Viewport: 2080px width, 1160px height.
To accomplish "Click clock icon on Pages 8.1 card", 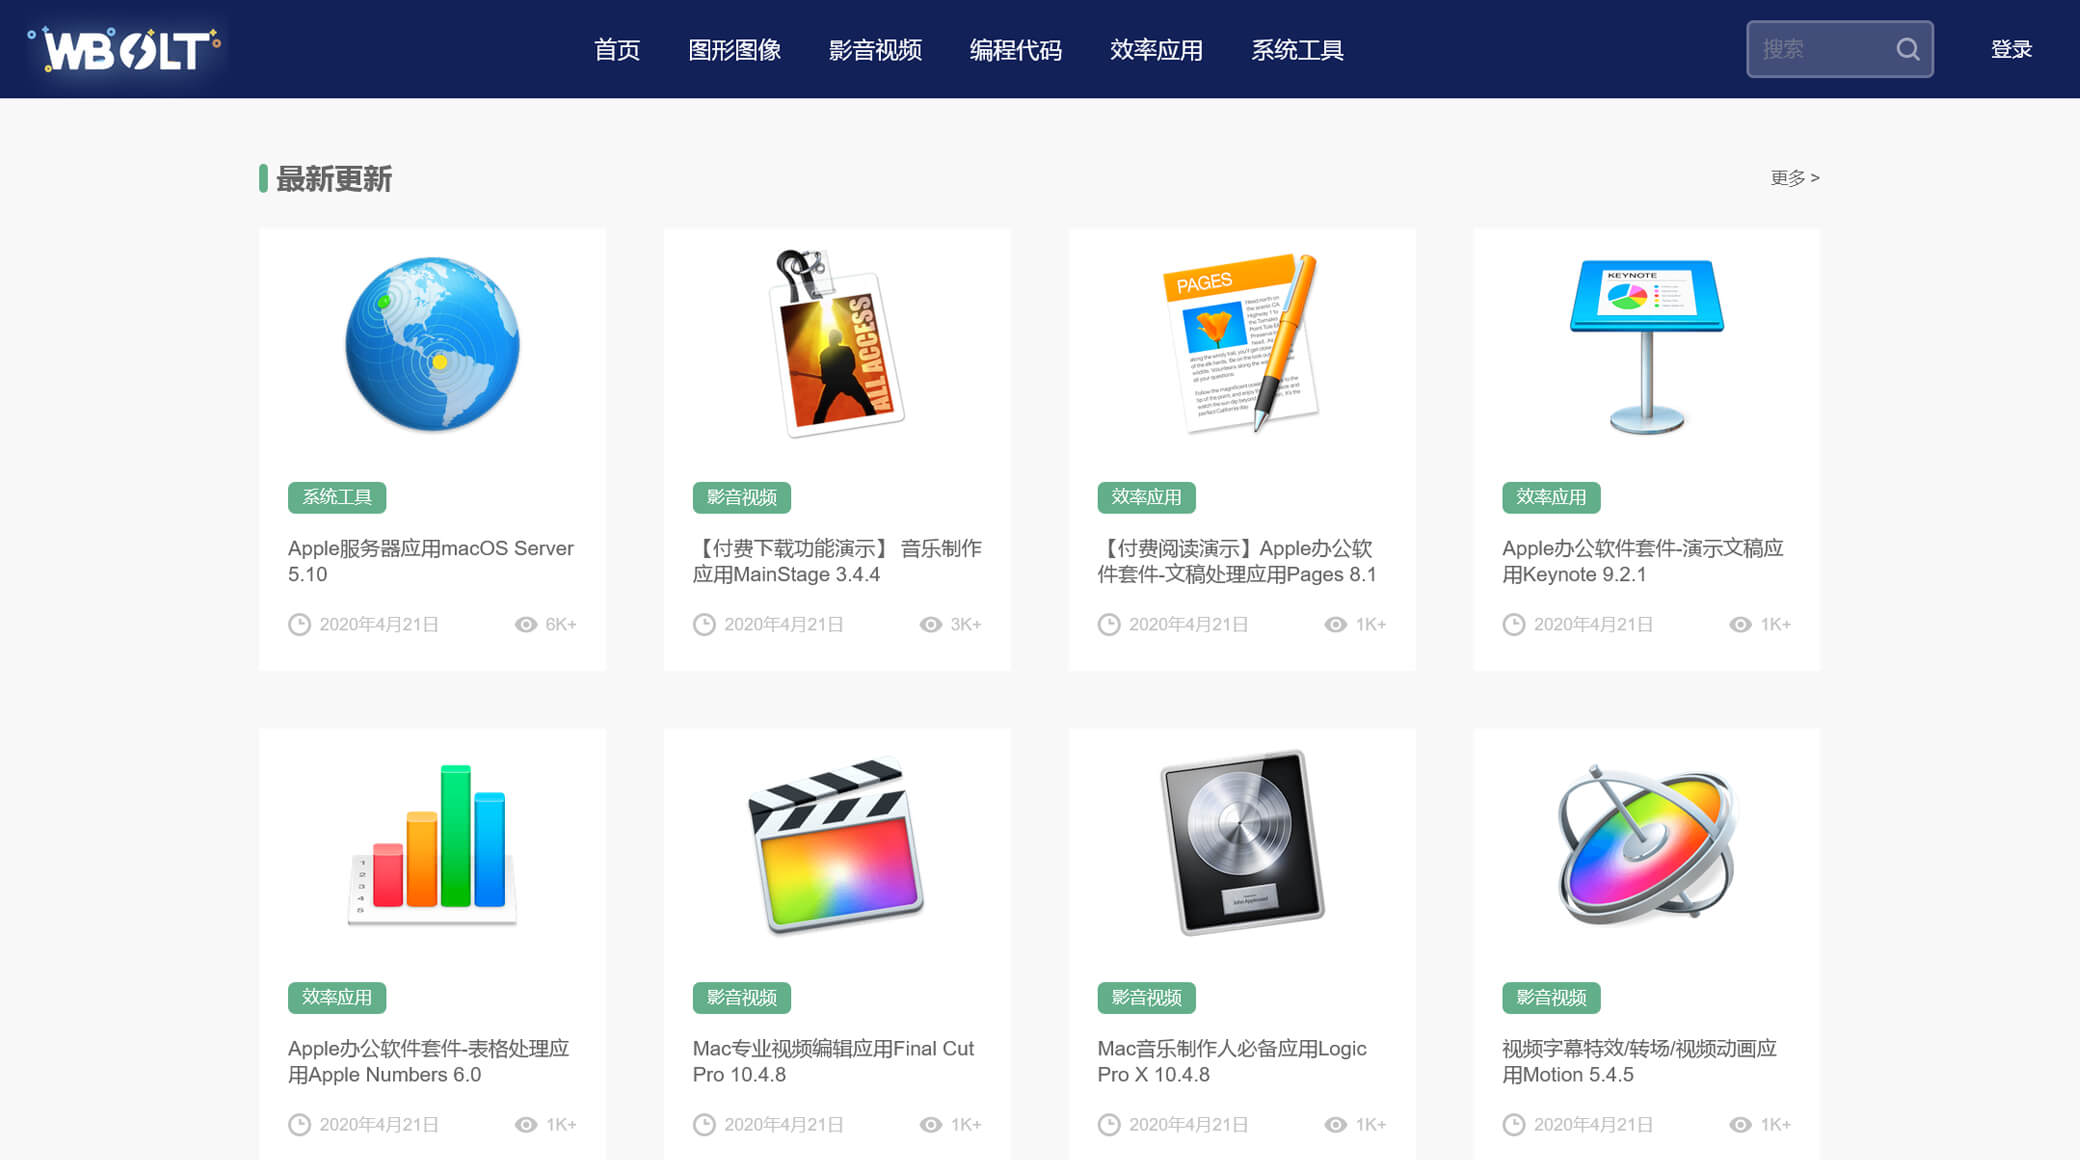I will (1109, 624).
